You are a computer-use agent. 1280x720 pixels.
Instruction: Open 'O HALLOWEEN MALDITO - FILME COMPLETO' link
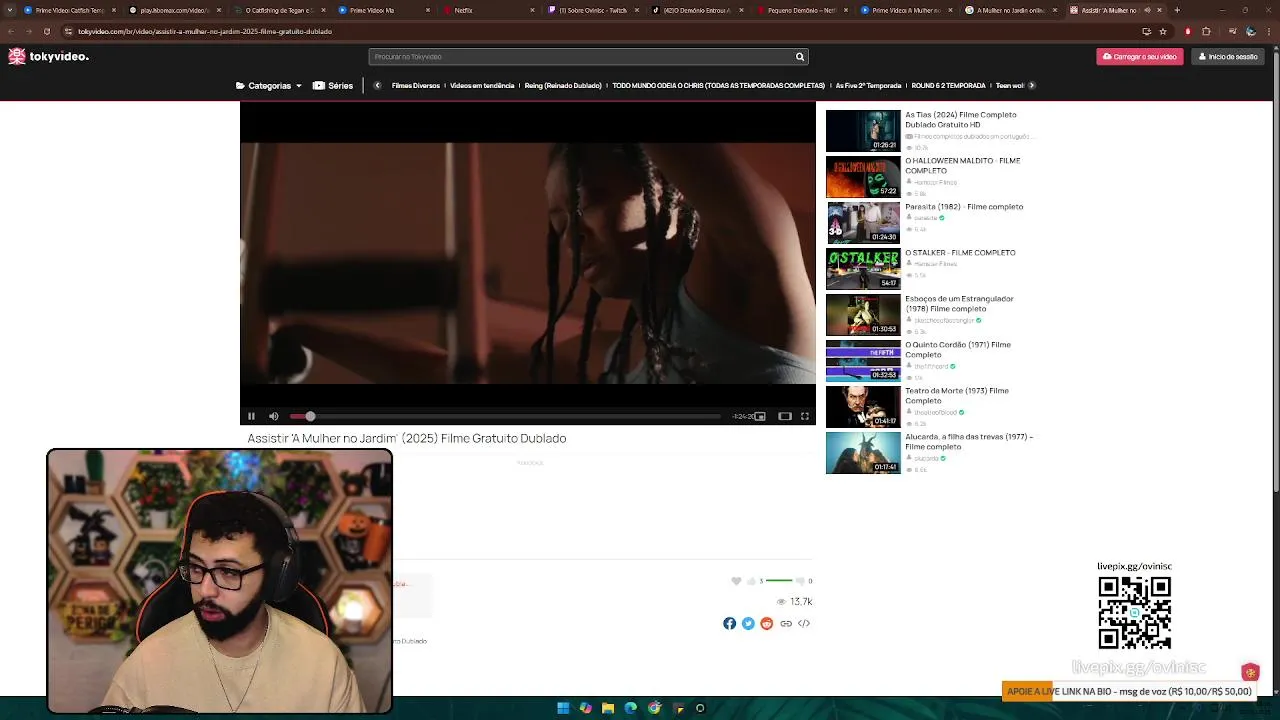(x=962, y=166)
